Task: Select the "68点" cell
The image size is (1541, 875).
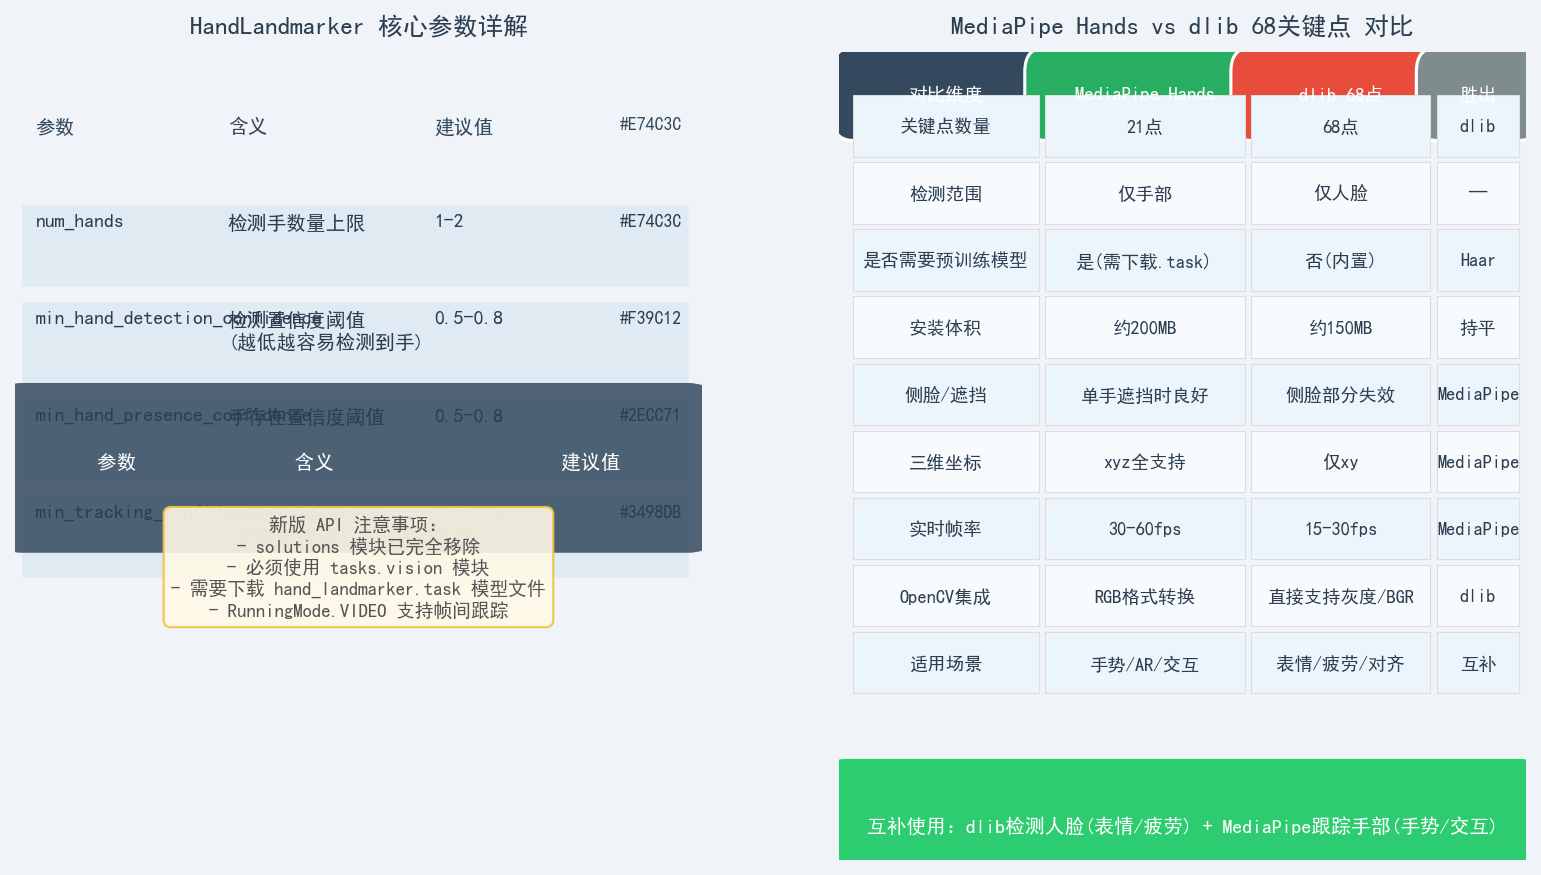Action: coord(1341,126)
